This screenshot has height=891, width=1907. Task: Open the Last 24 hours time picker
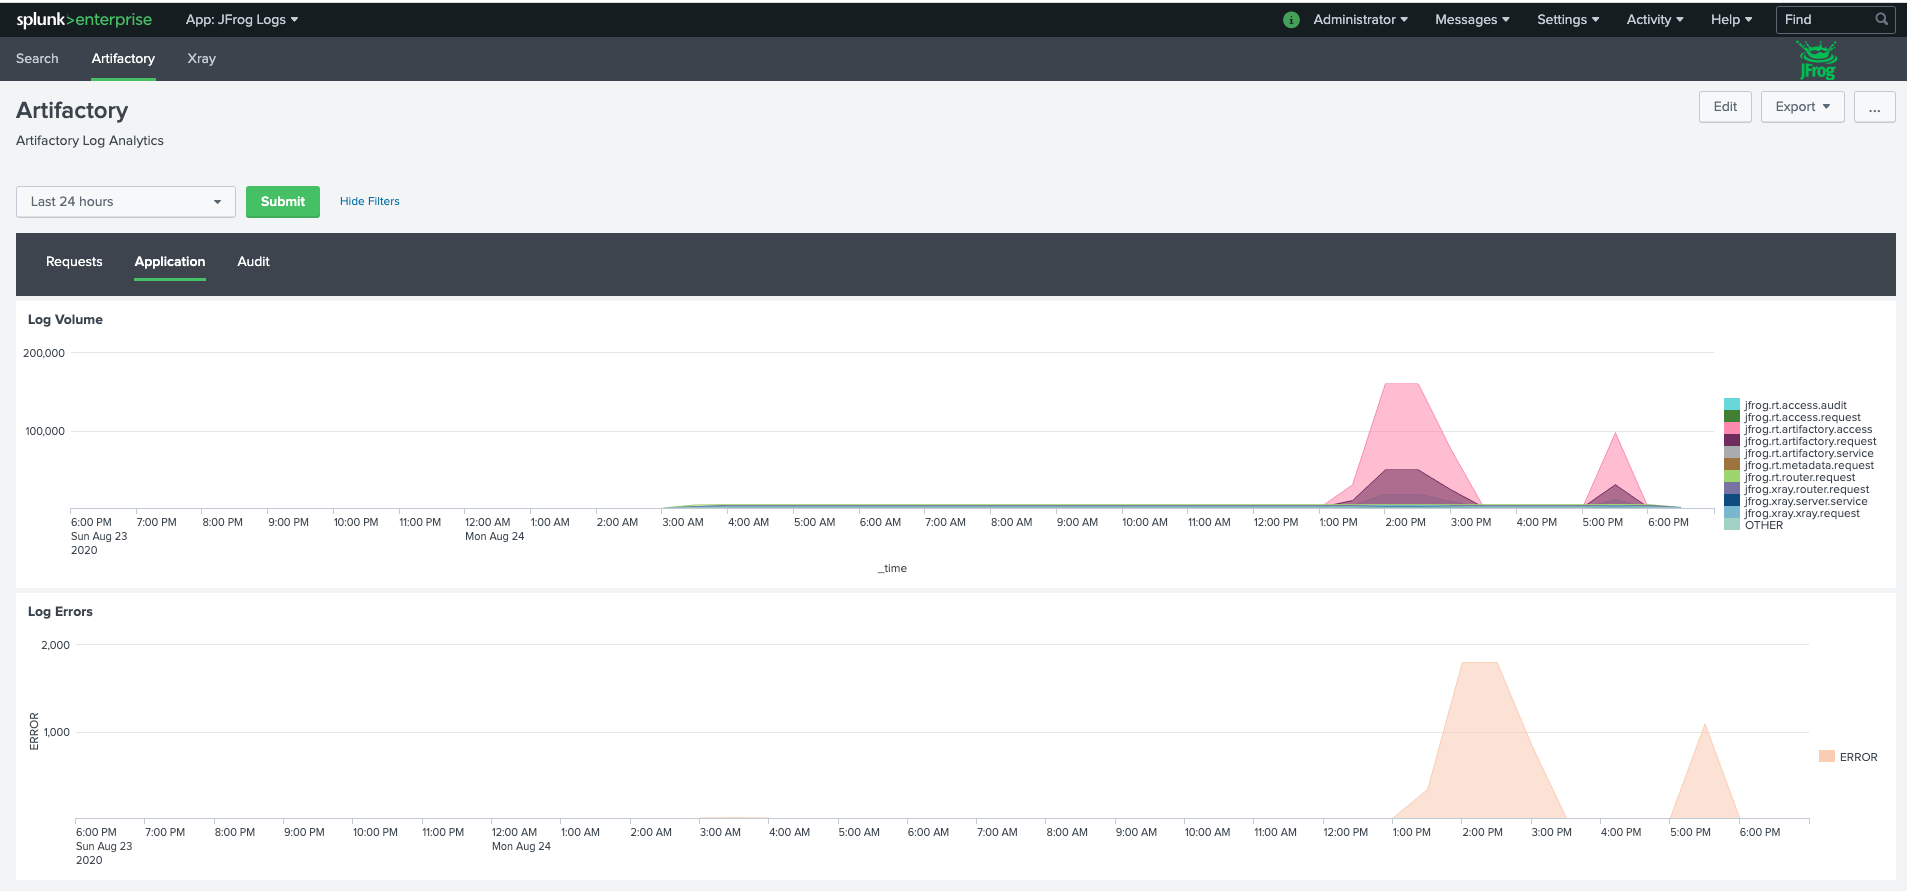pos(126,202)
